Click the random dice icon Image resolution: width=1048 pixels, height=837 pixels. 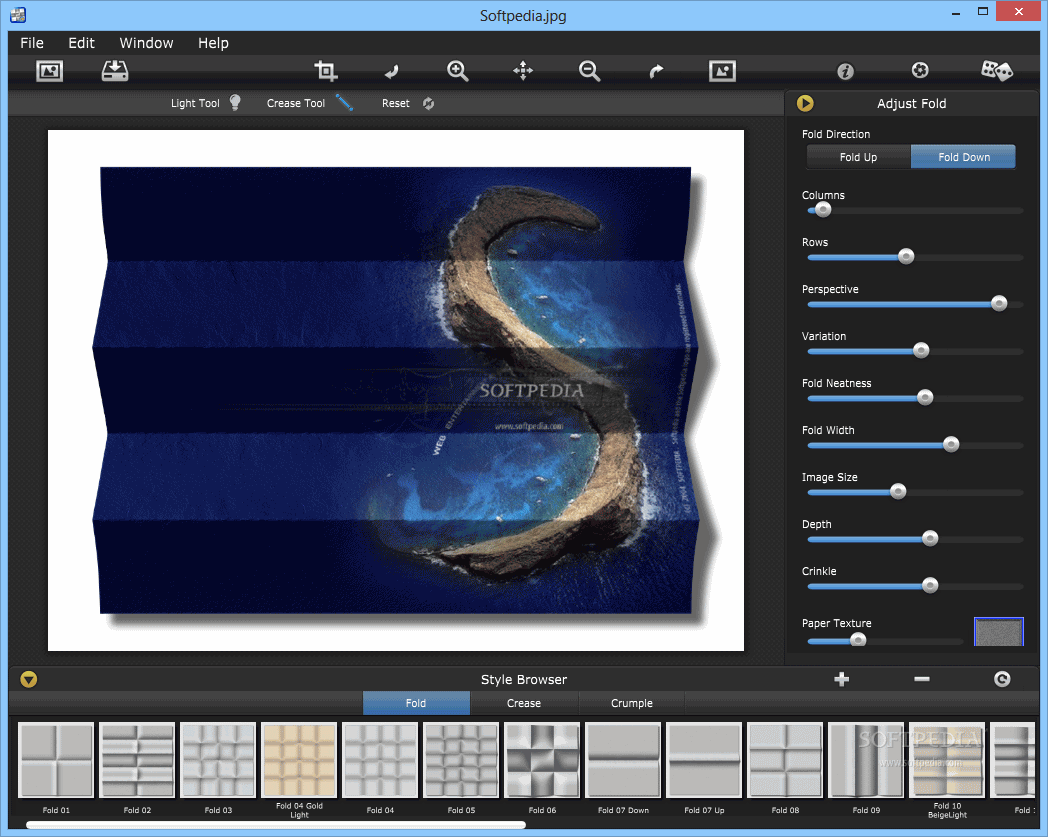997,70
